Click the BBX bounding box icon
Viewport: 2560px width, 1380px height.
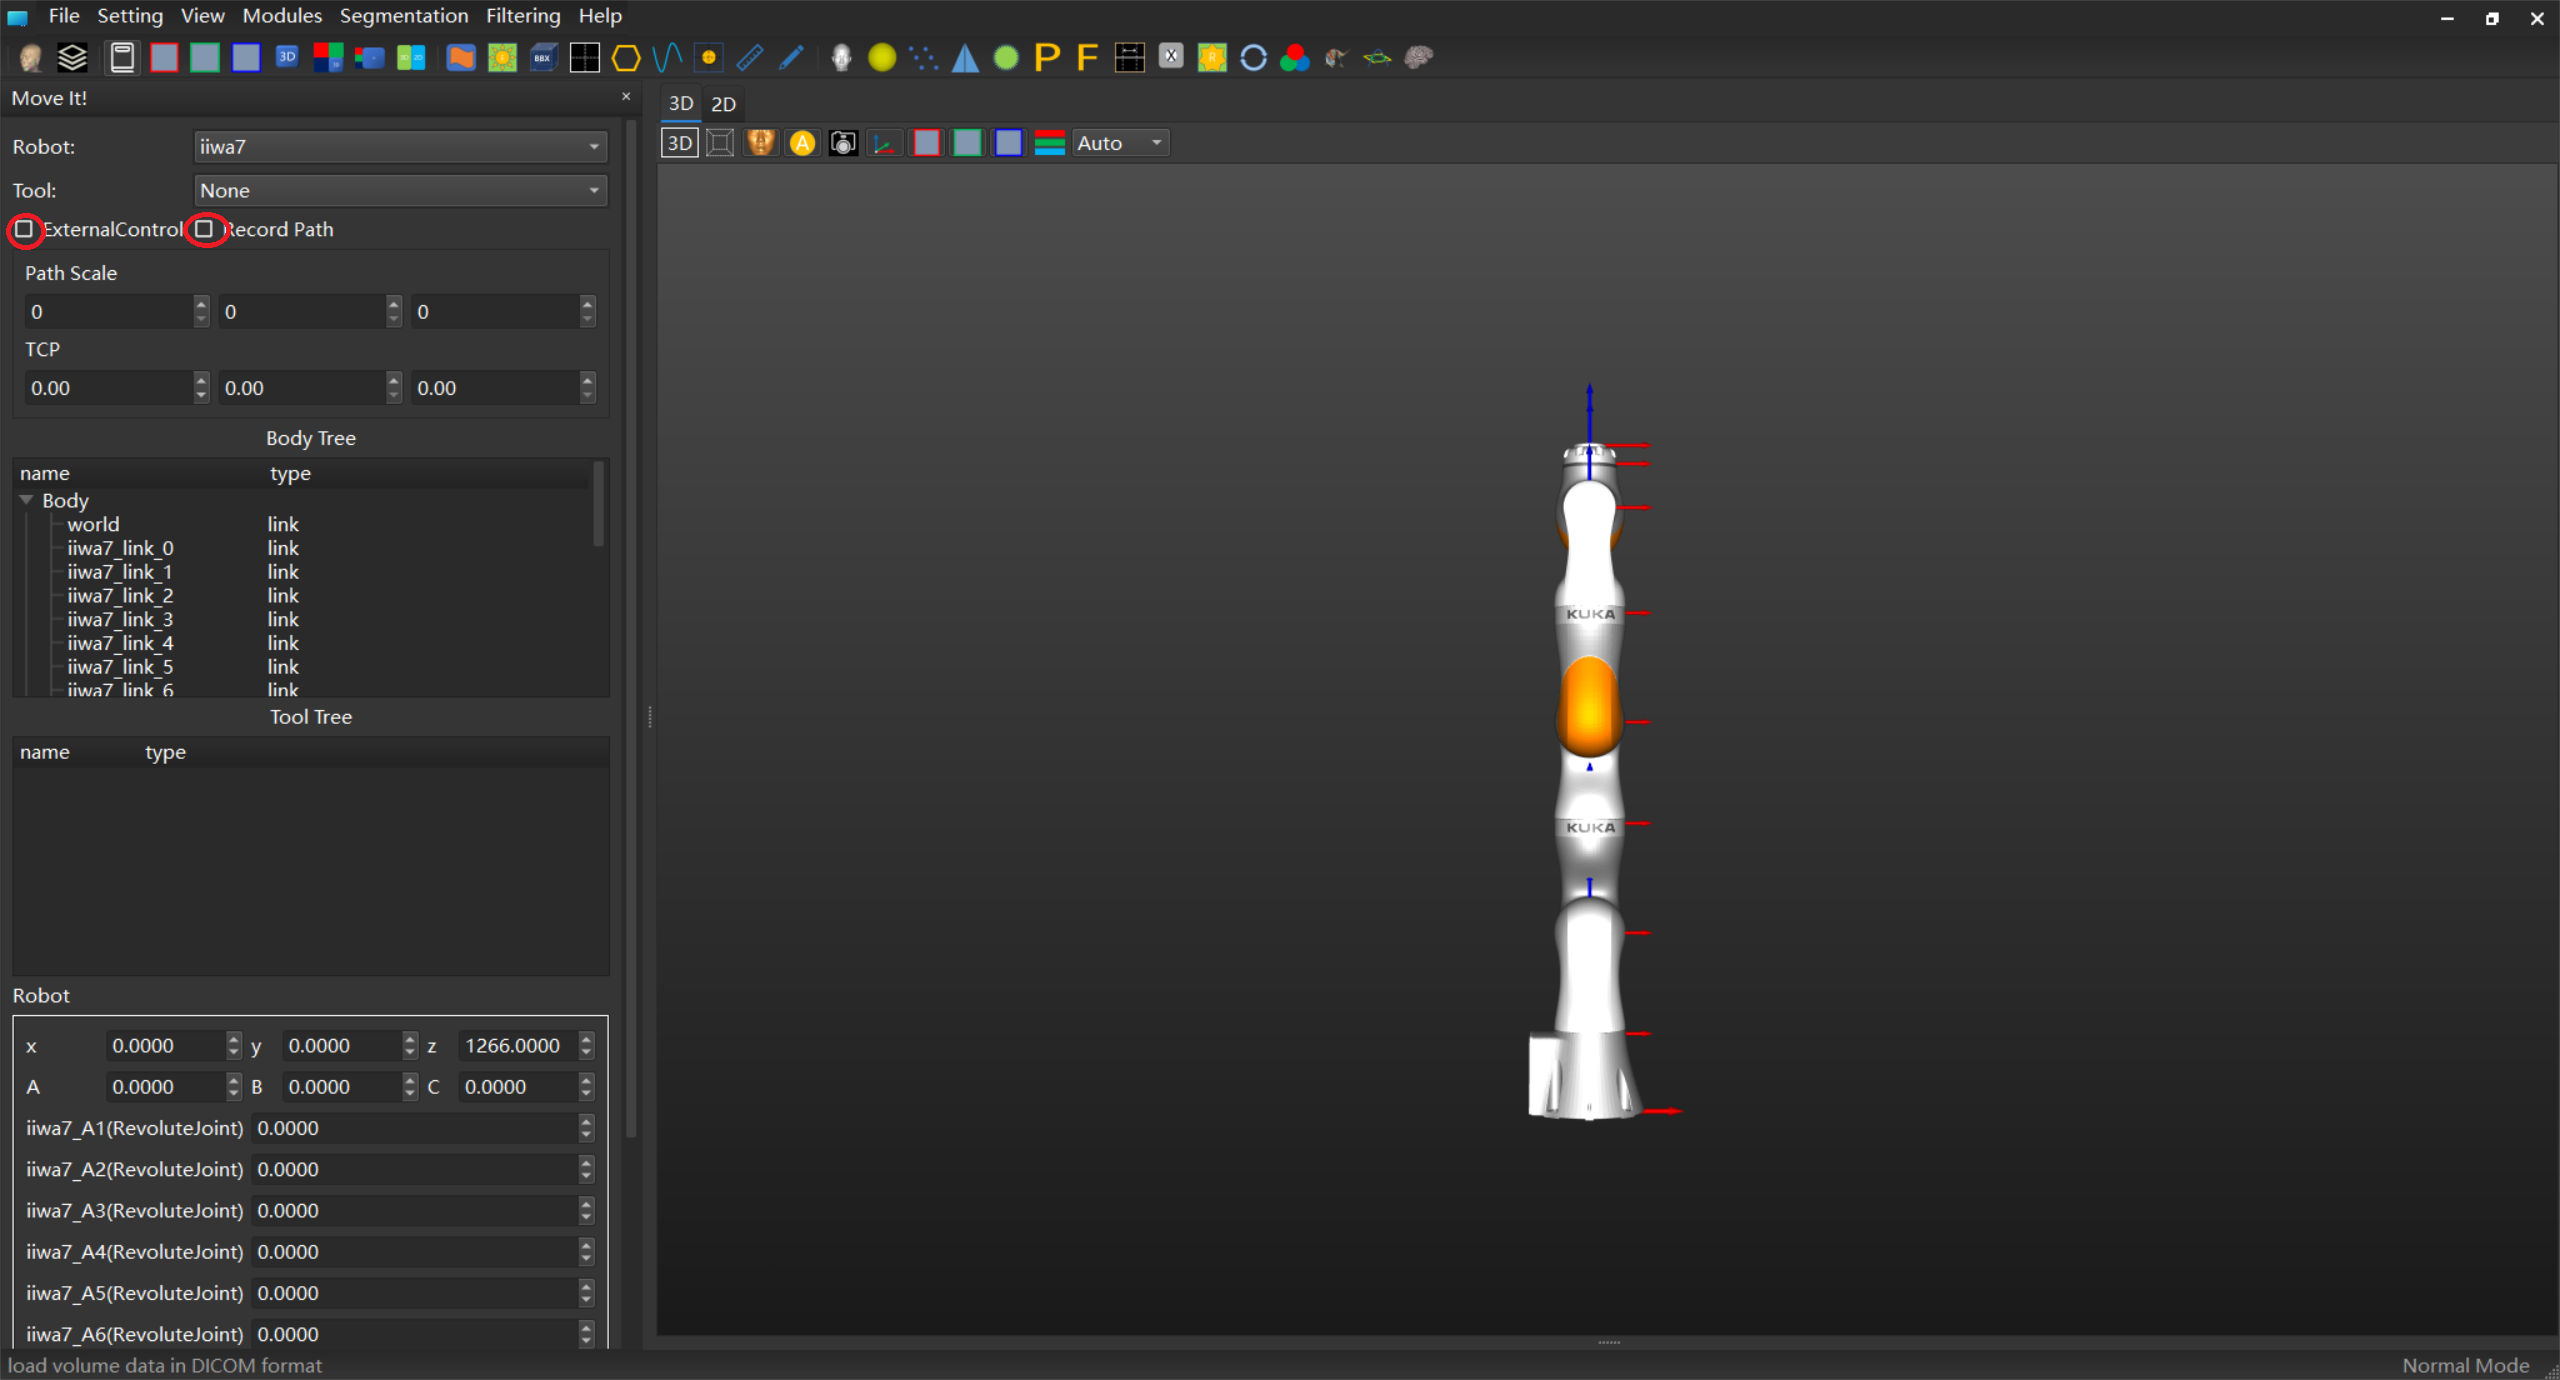(543, 58)
